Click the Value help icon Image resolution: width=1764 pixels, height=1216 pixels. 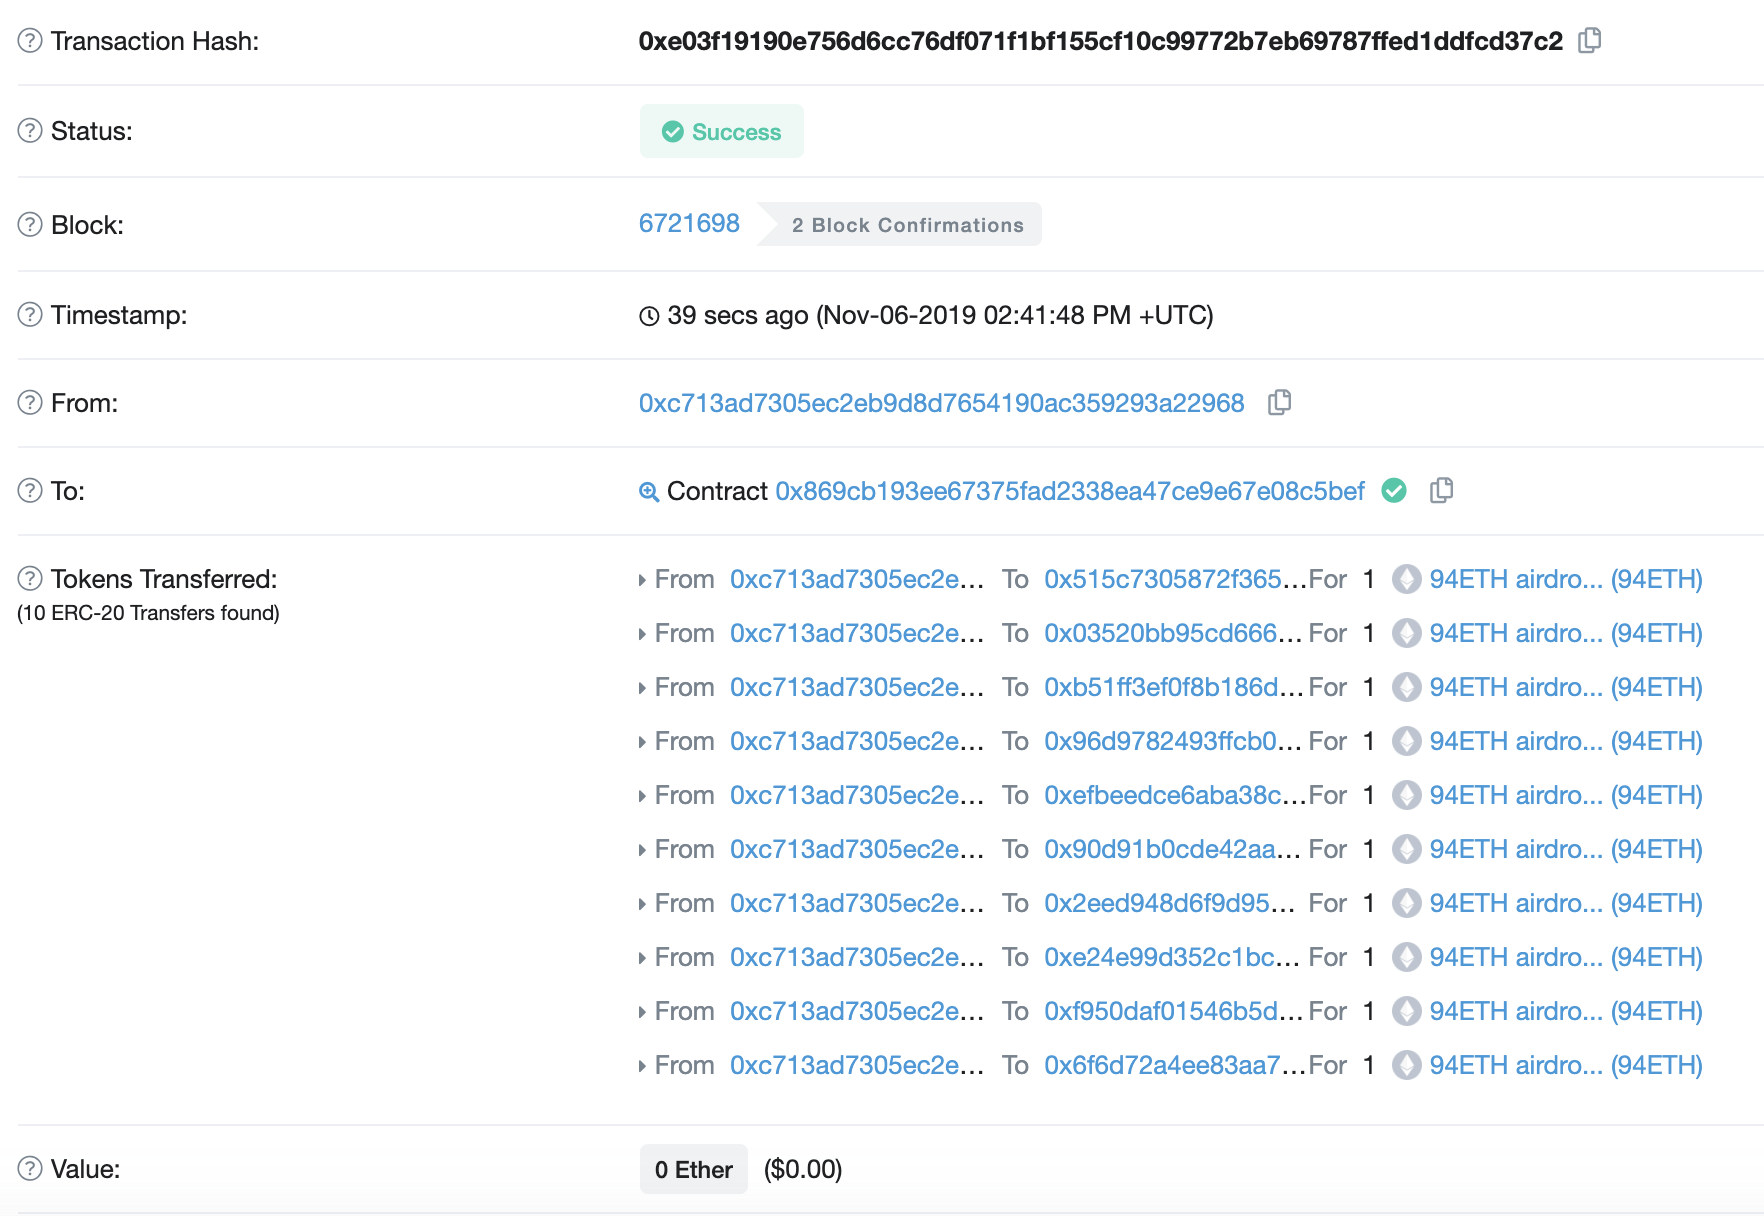[30, 1169]
